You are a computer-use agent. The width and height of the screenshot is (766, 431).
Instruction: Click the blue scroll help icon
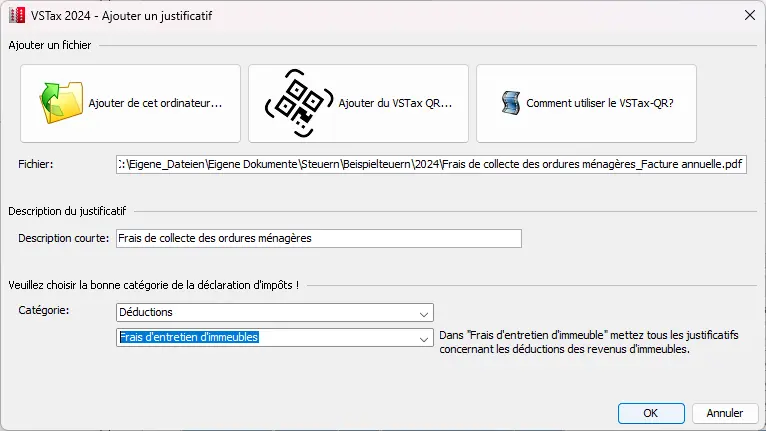pyautogui.click(x=511, y=103)
